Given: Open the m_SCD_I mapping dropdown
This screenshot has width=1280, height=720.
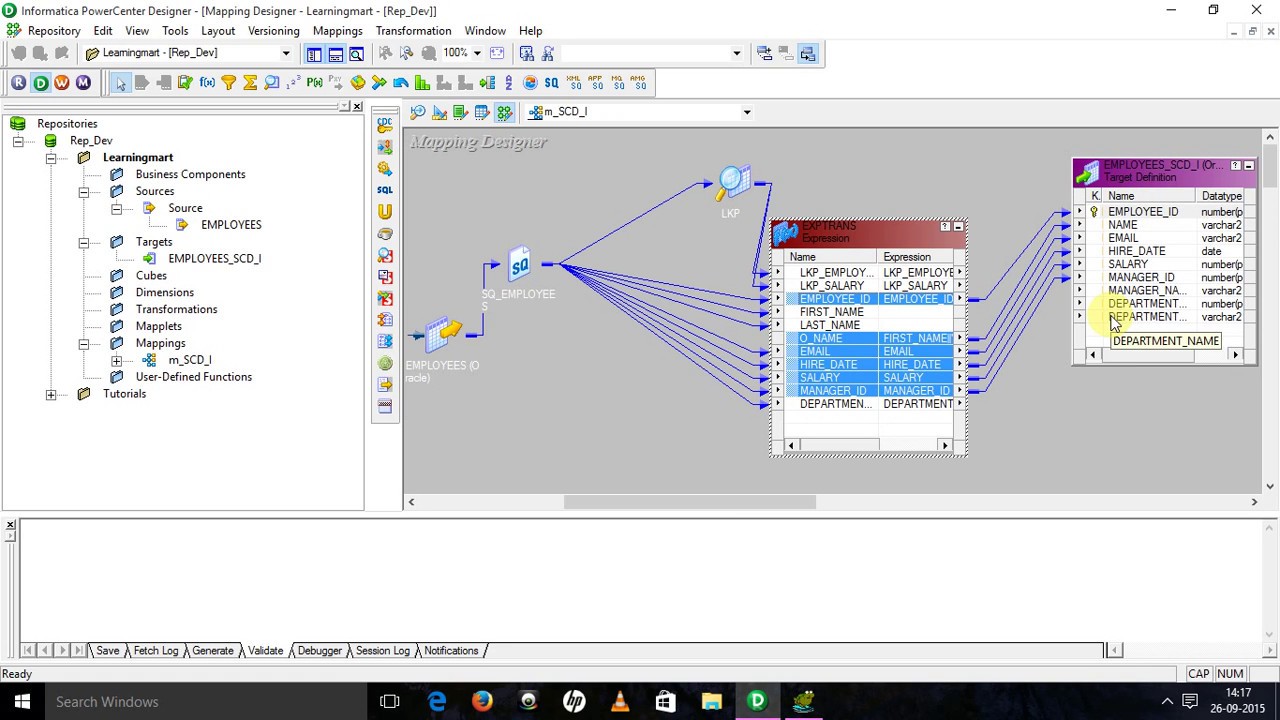Looking at the screenshot, I should [746, 112].
